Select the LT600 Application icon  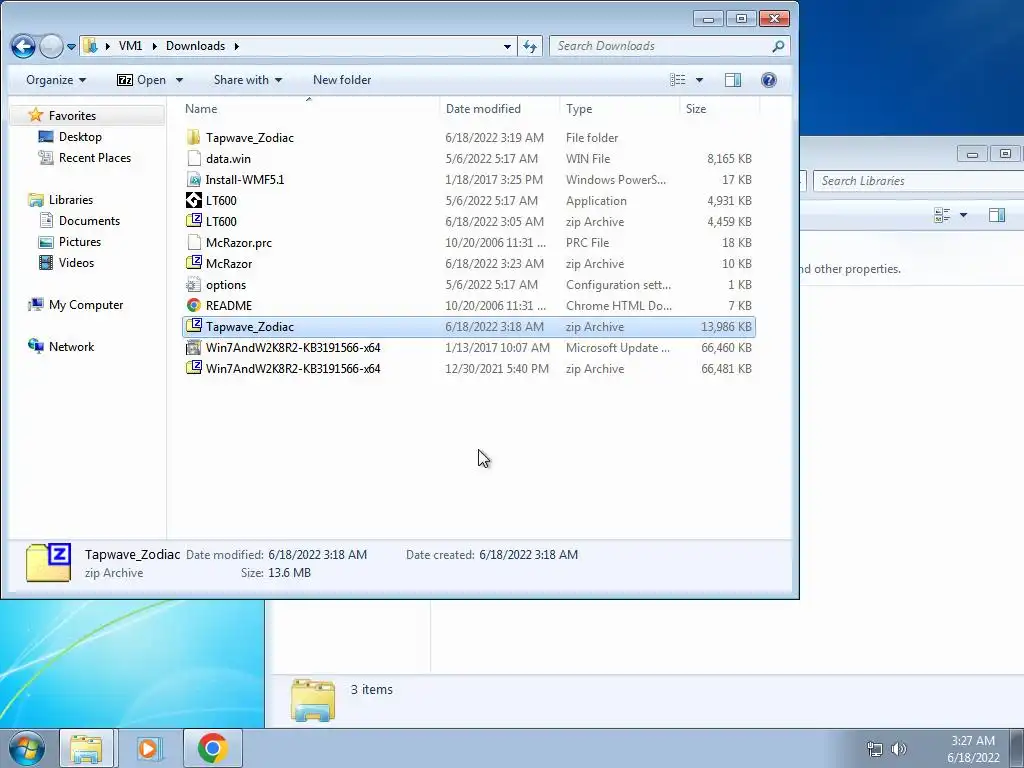click(x=193, y=200)
